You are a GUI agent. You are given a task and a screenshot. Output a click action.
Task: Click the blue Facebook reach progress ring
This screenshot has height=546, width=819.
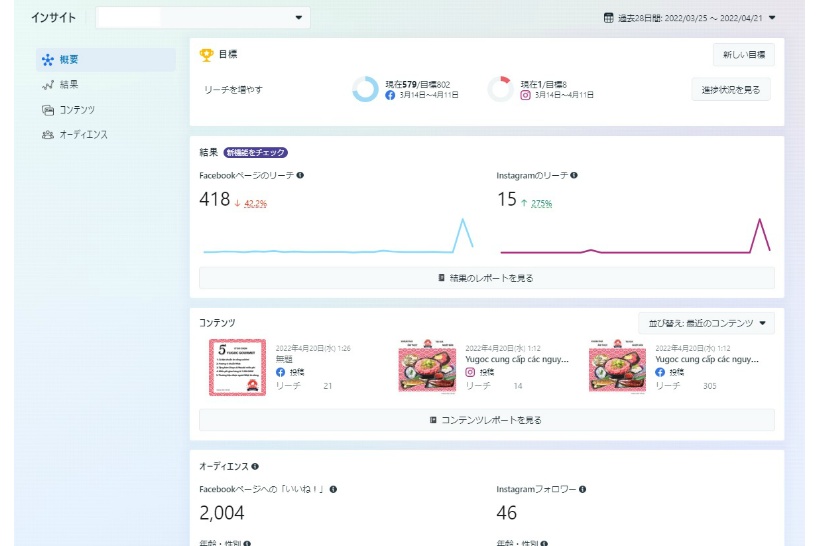click(365, 89)
